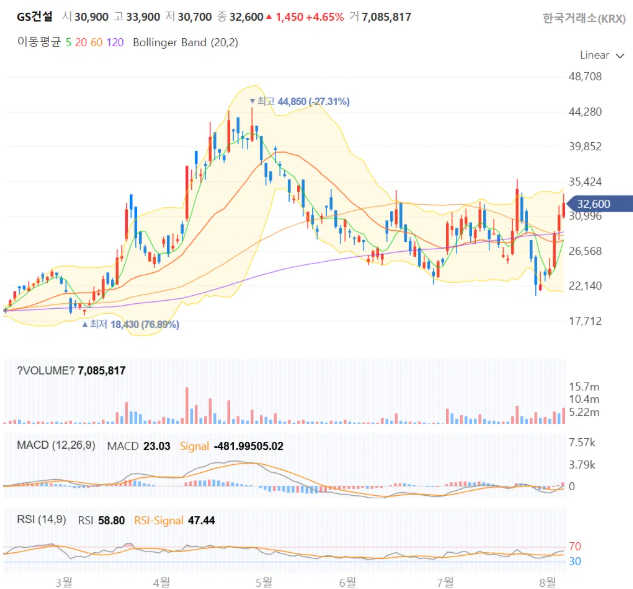Select the 5-day moving average label
This screenshot has height=589, width=633.
(68, 42)
